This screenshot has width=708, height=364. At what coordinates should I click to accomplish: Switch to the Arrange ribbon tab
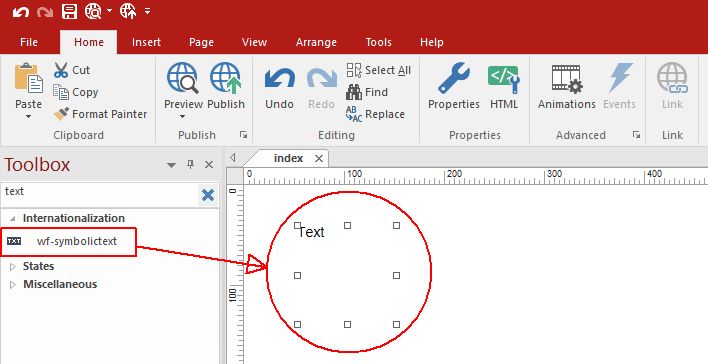tap(316, 42)
